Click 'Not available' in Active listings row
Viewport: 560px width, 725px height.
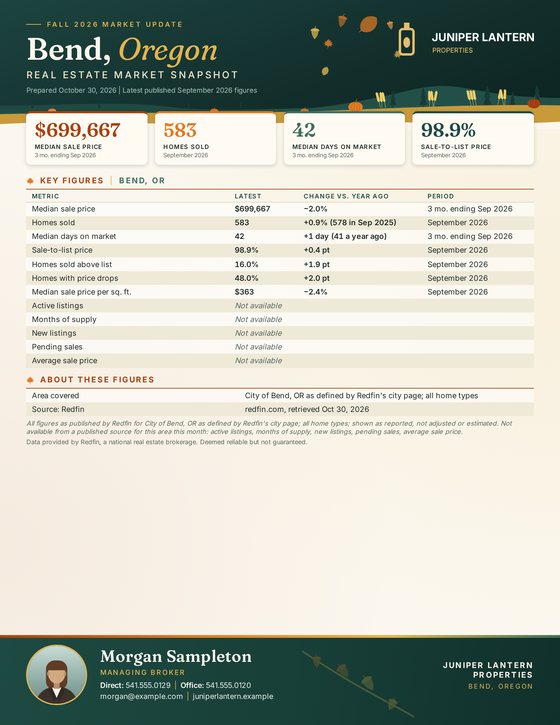point(258,306)
